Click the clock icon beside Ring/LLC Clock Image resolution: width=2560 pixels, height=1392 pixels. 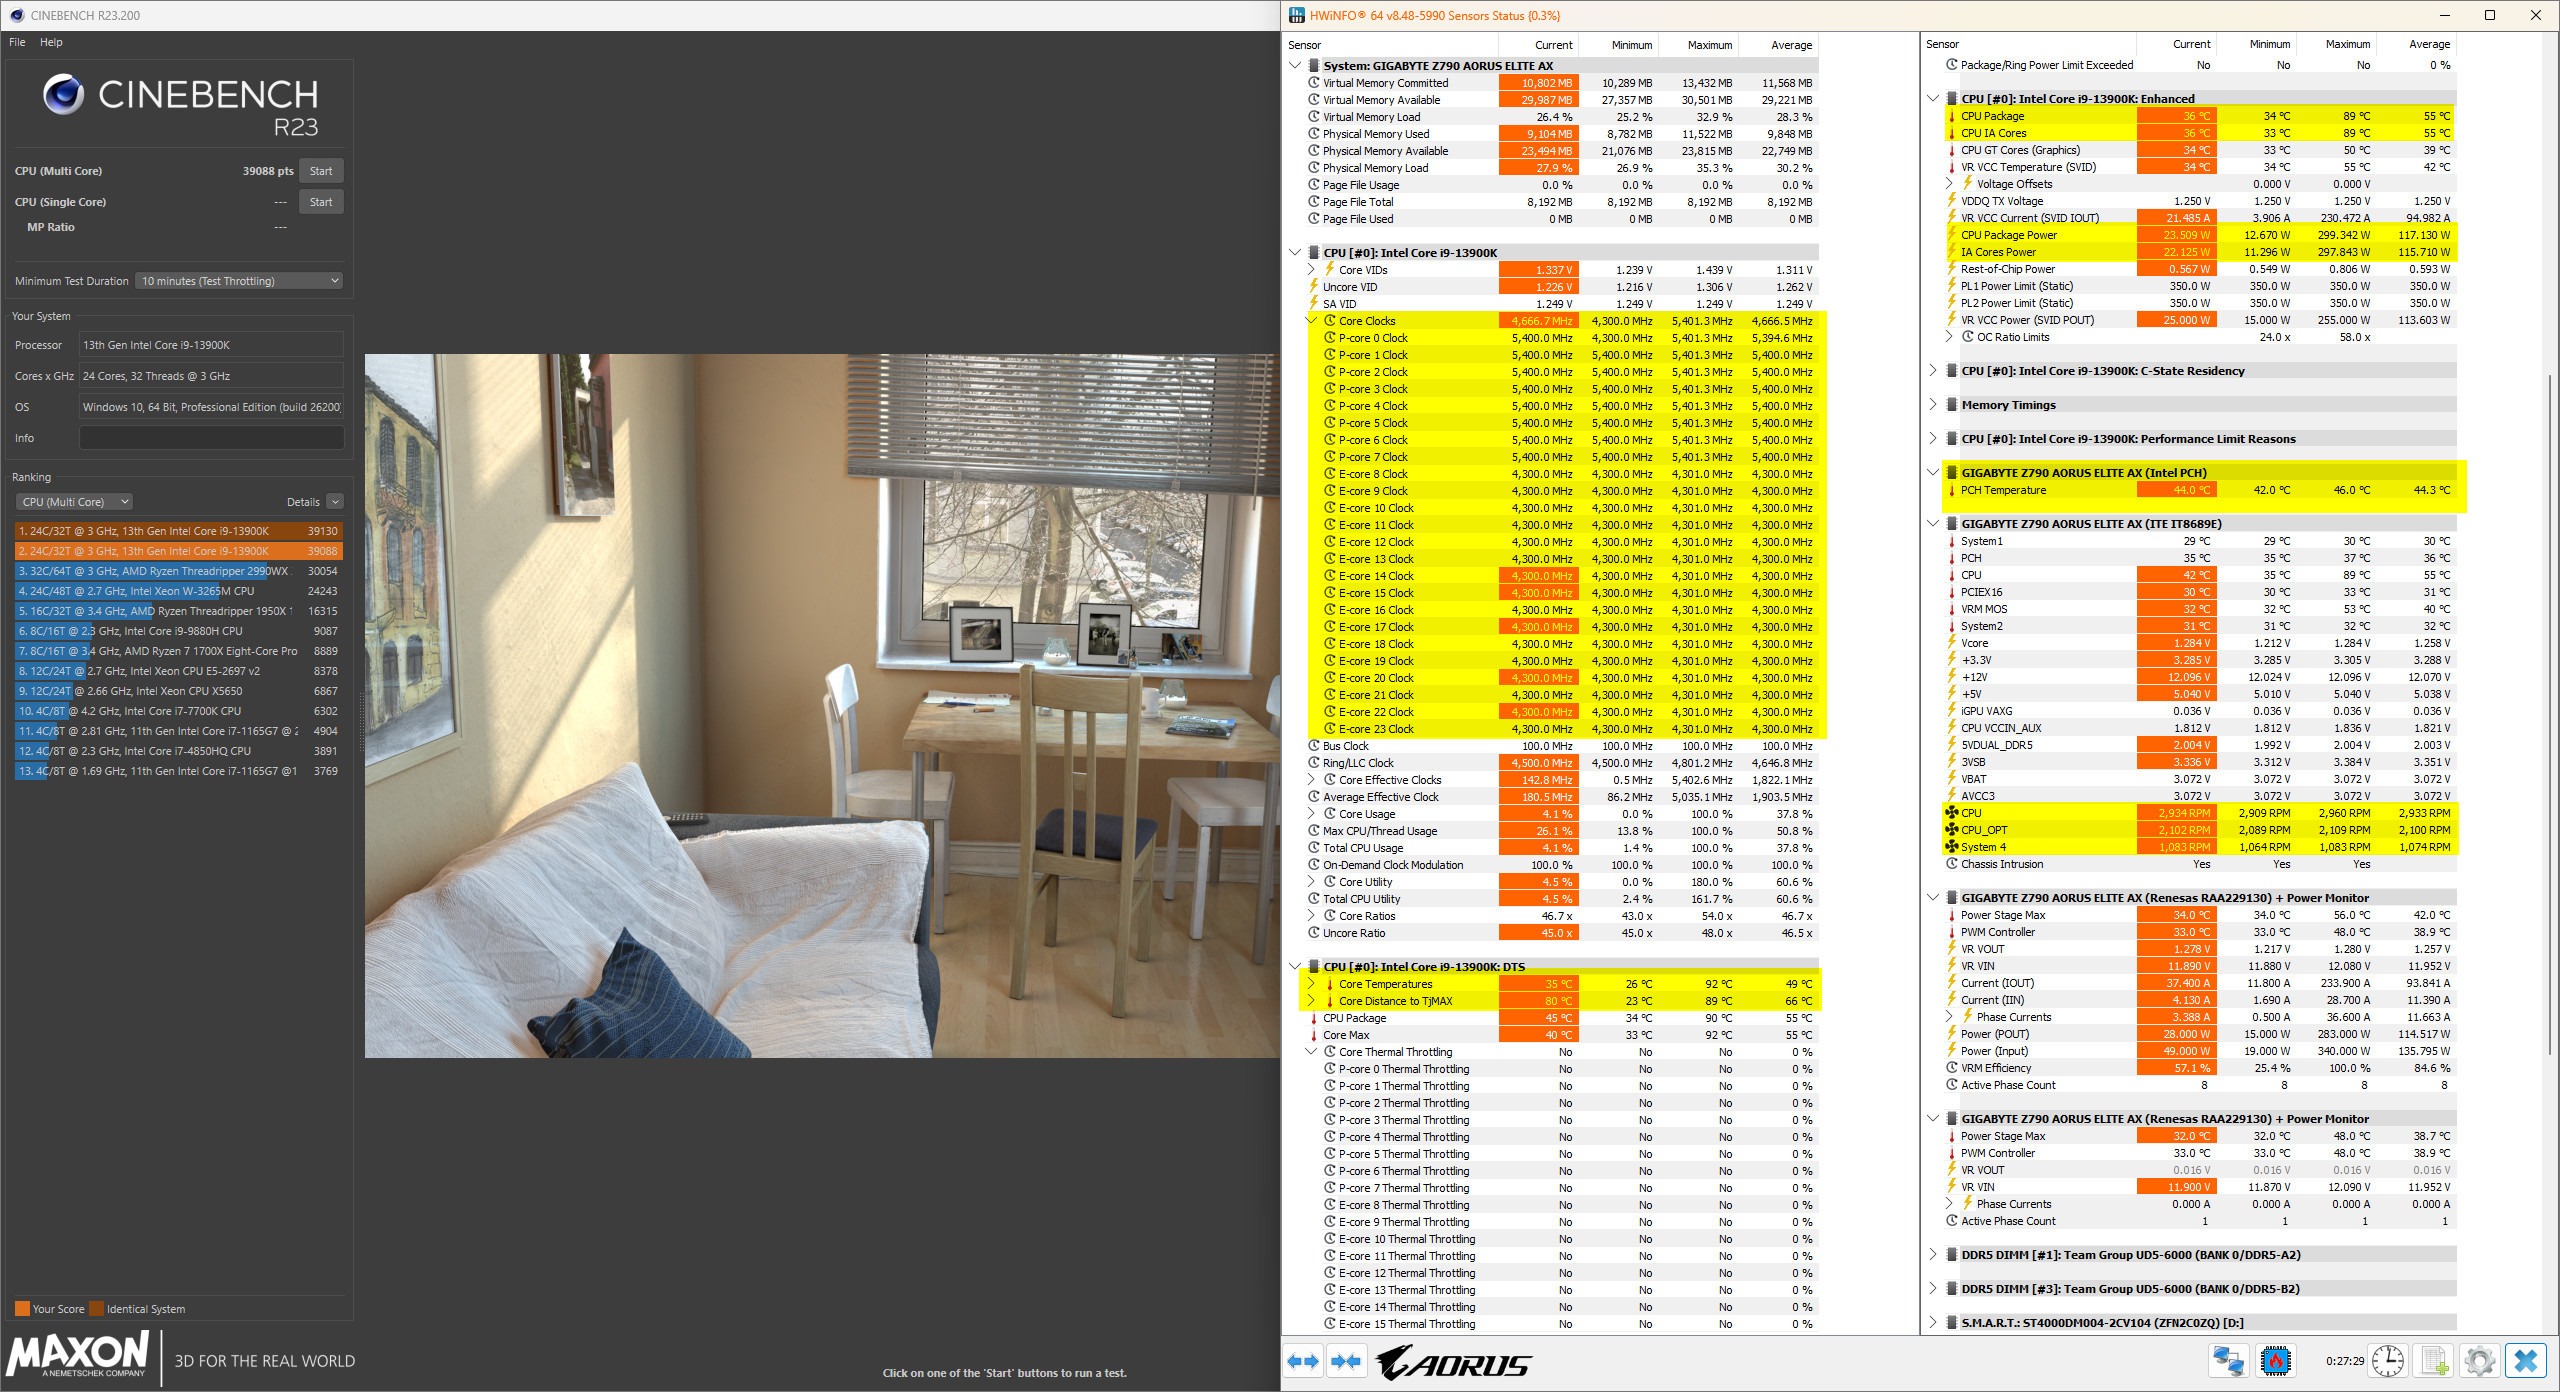tap(1314, 763)
